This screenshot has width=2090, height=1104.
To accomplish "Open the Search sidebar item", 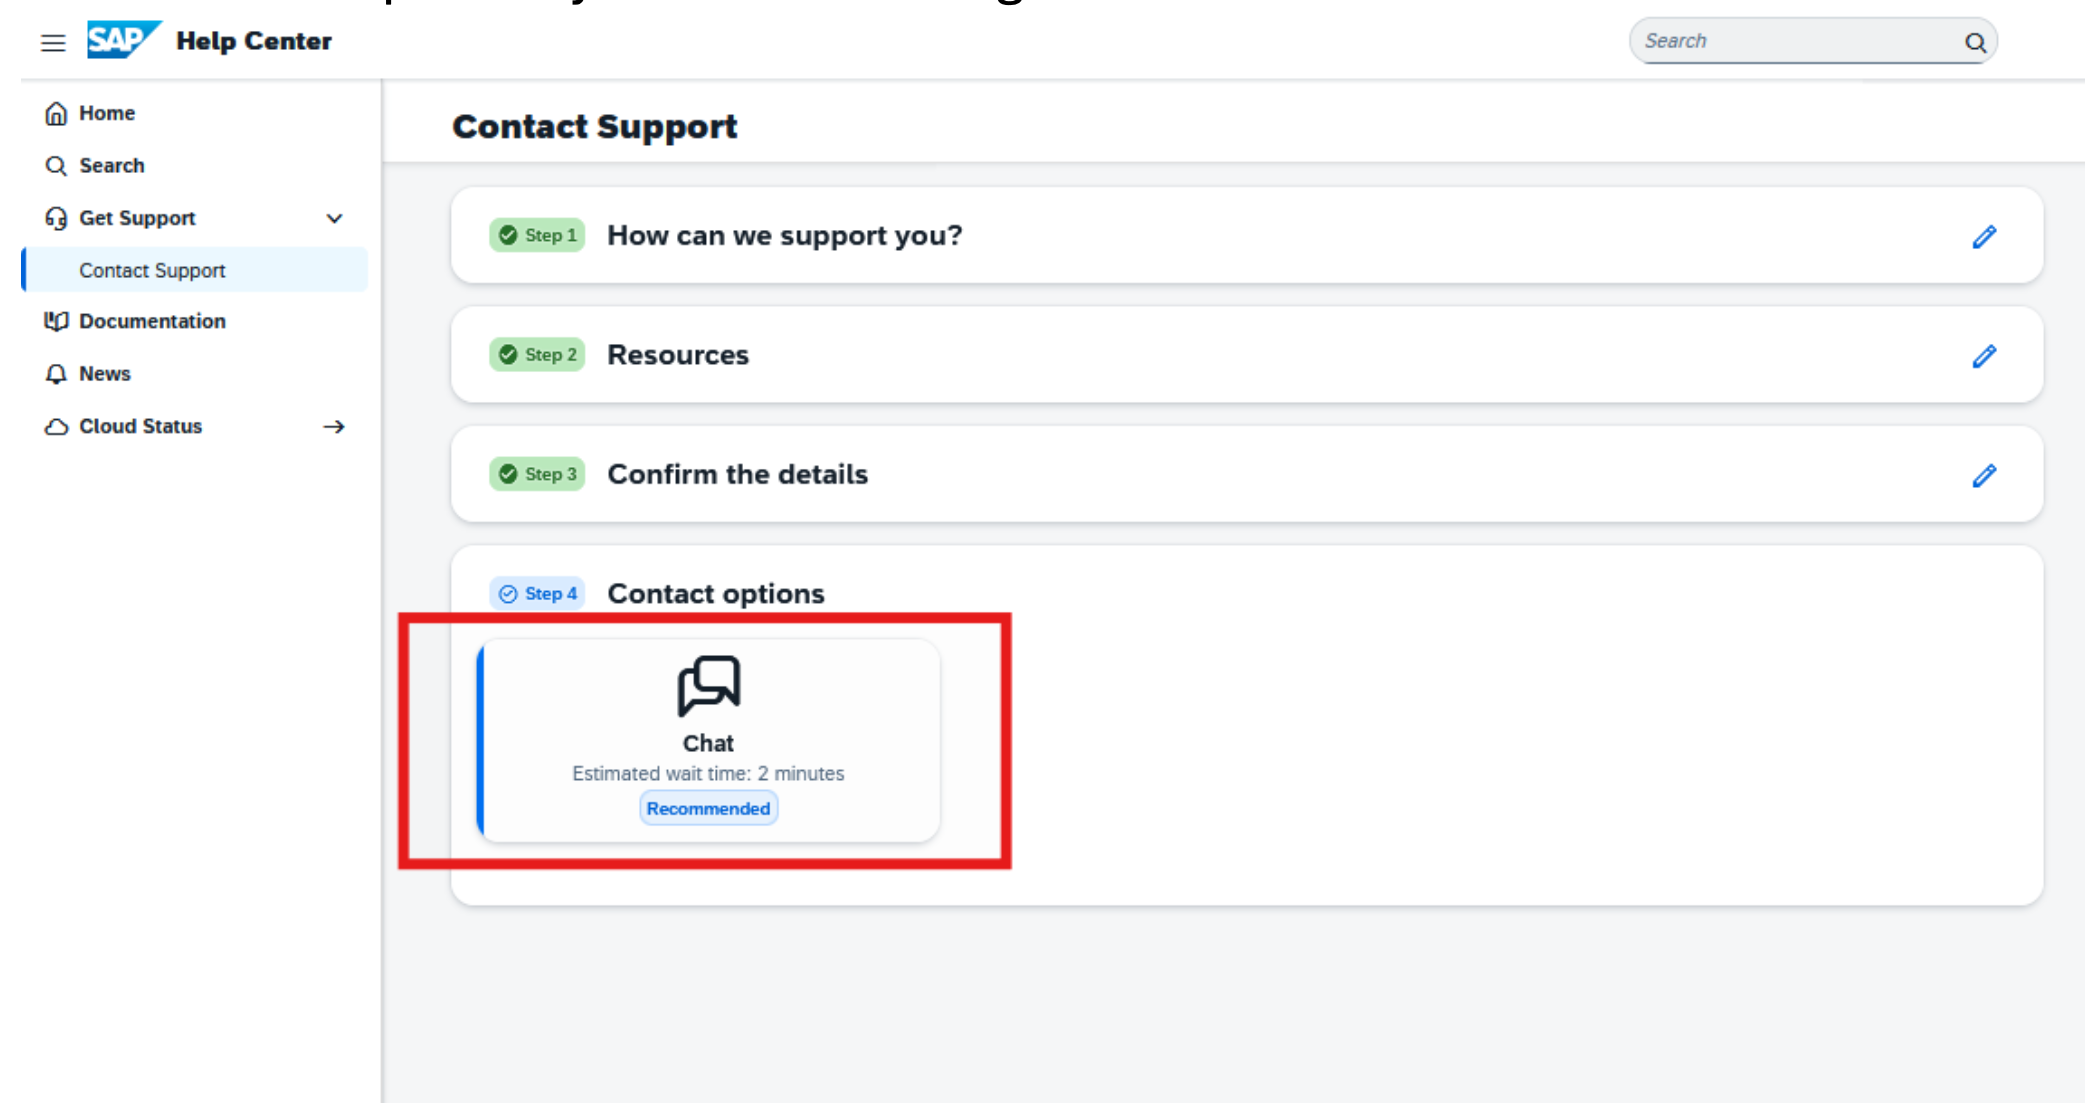I will (x=111, y=166).
